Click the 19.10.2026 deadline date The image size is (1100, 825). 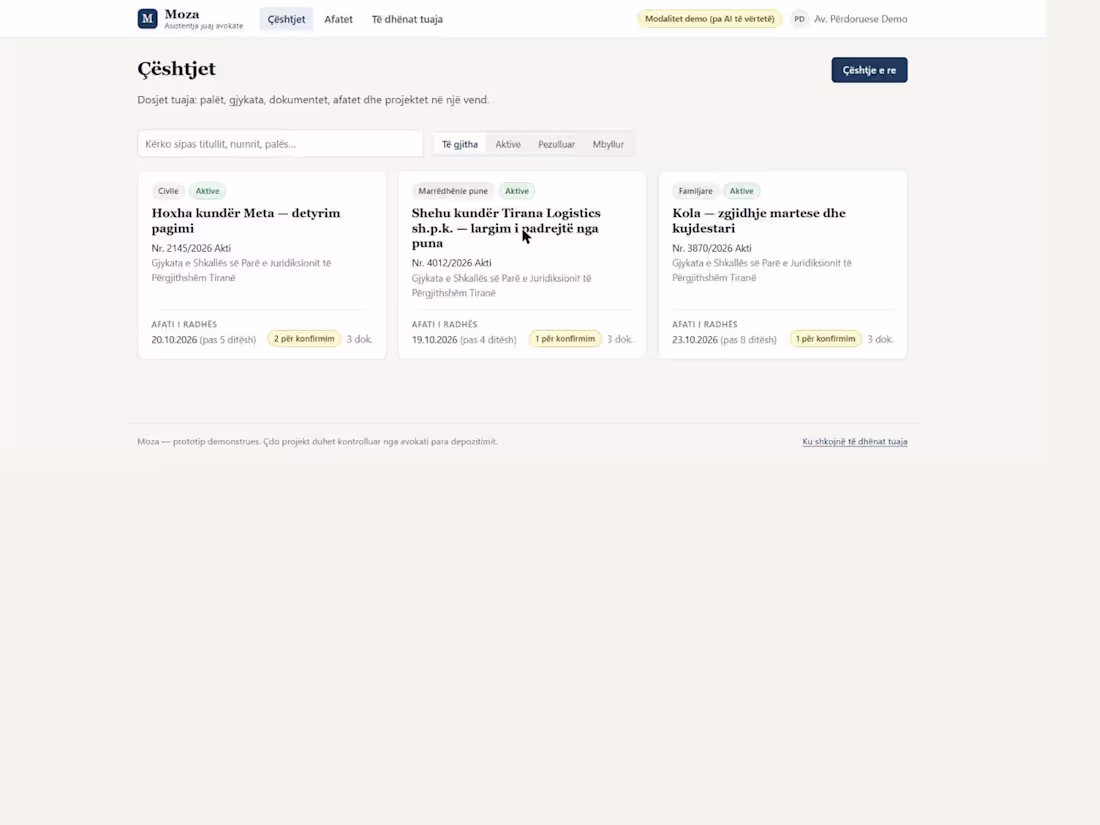434,340
